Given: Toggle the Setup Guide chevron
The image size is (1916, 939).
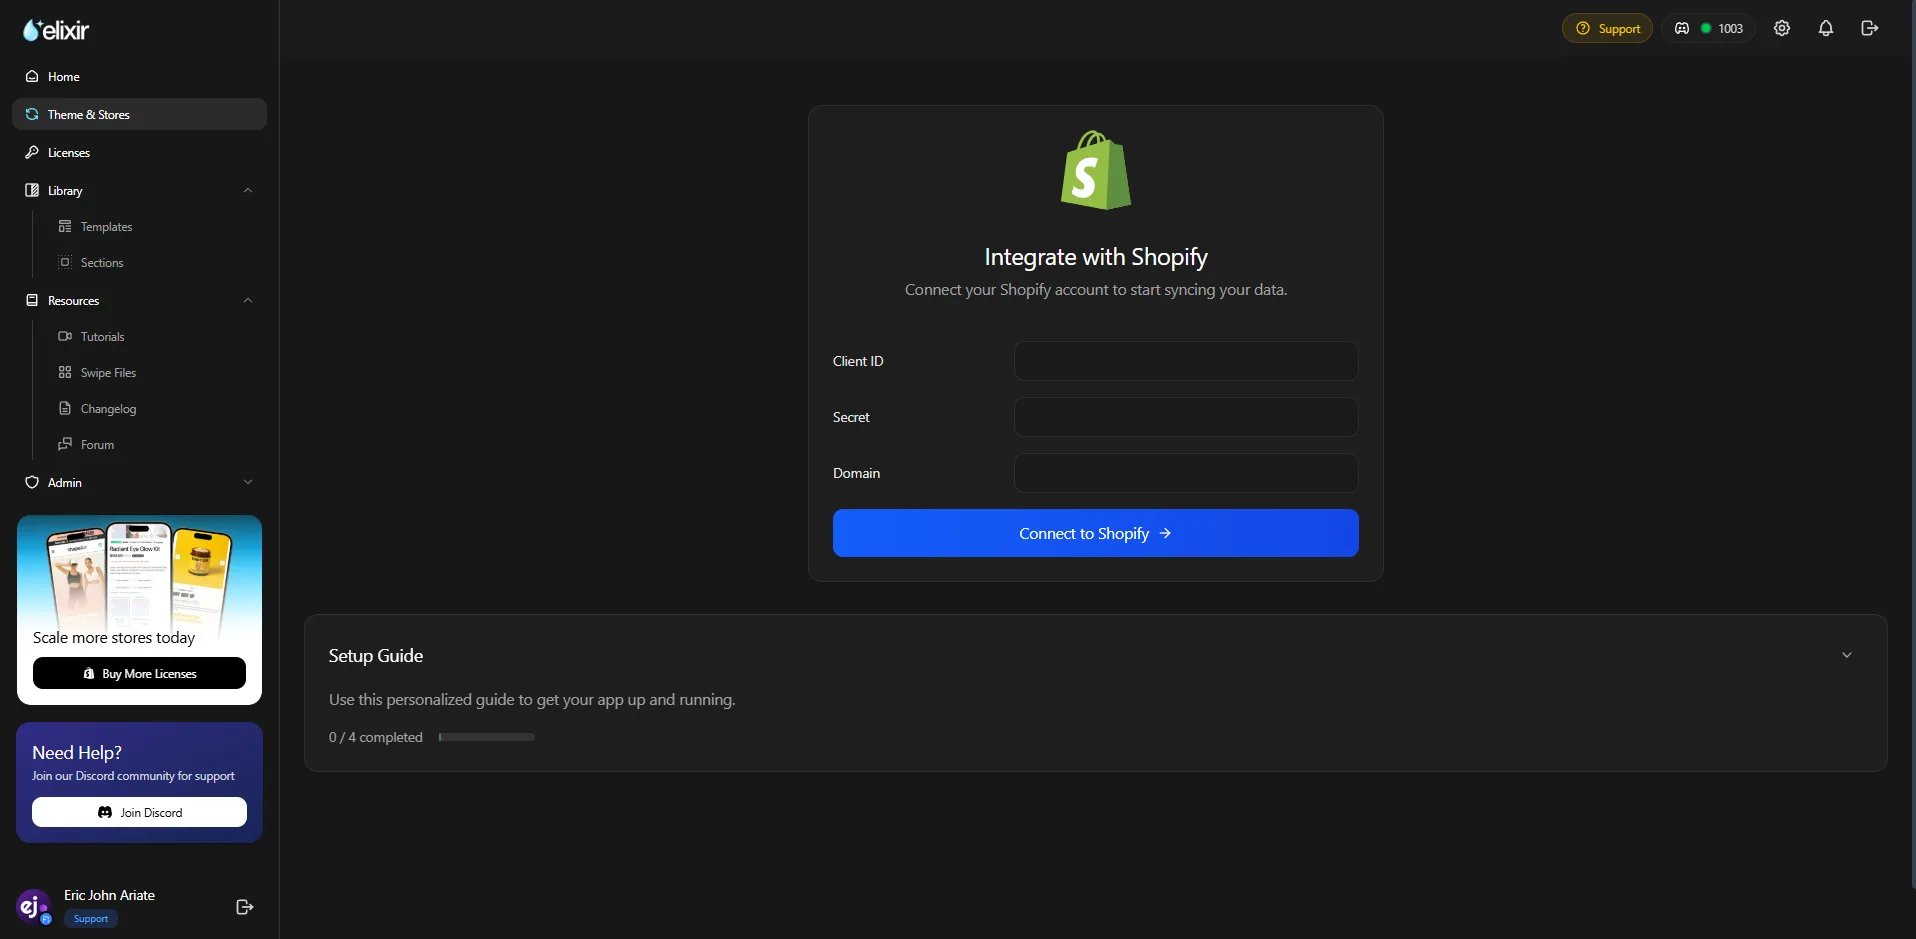Looking at the screenshot, I should pyautogui.click(x=1847, y=655).
